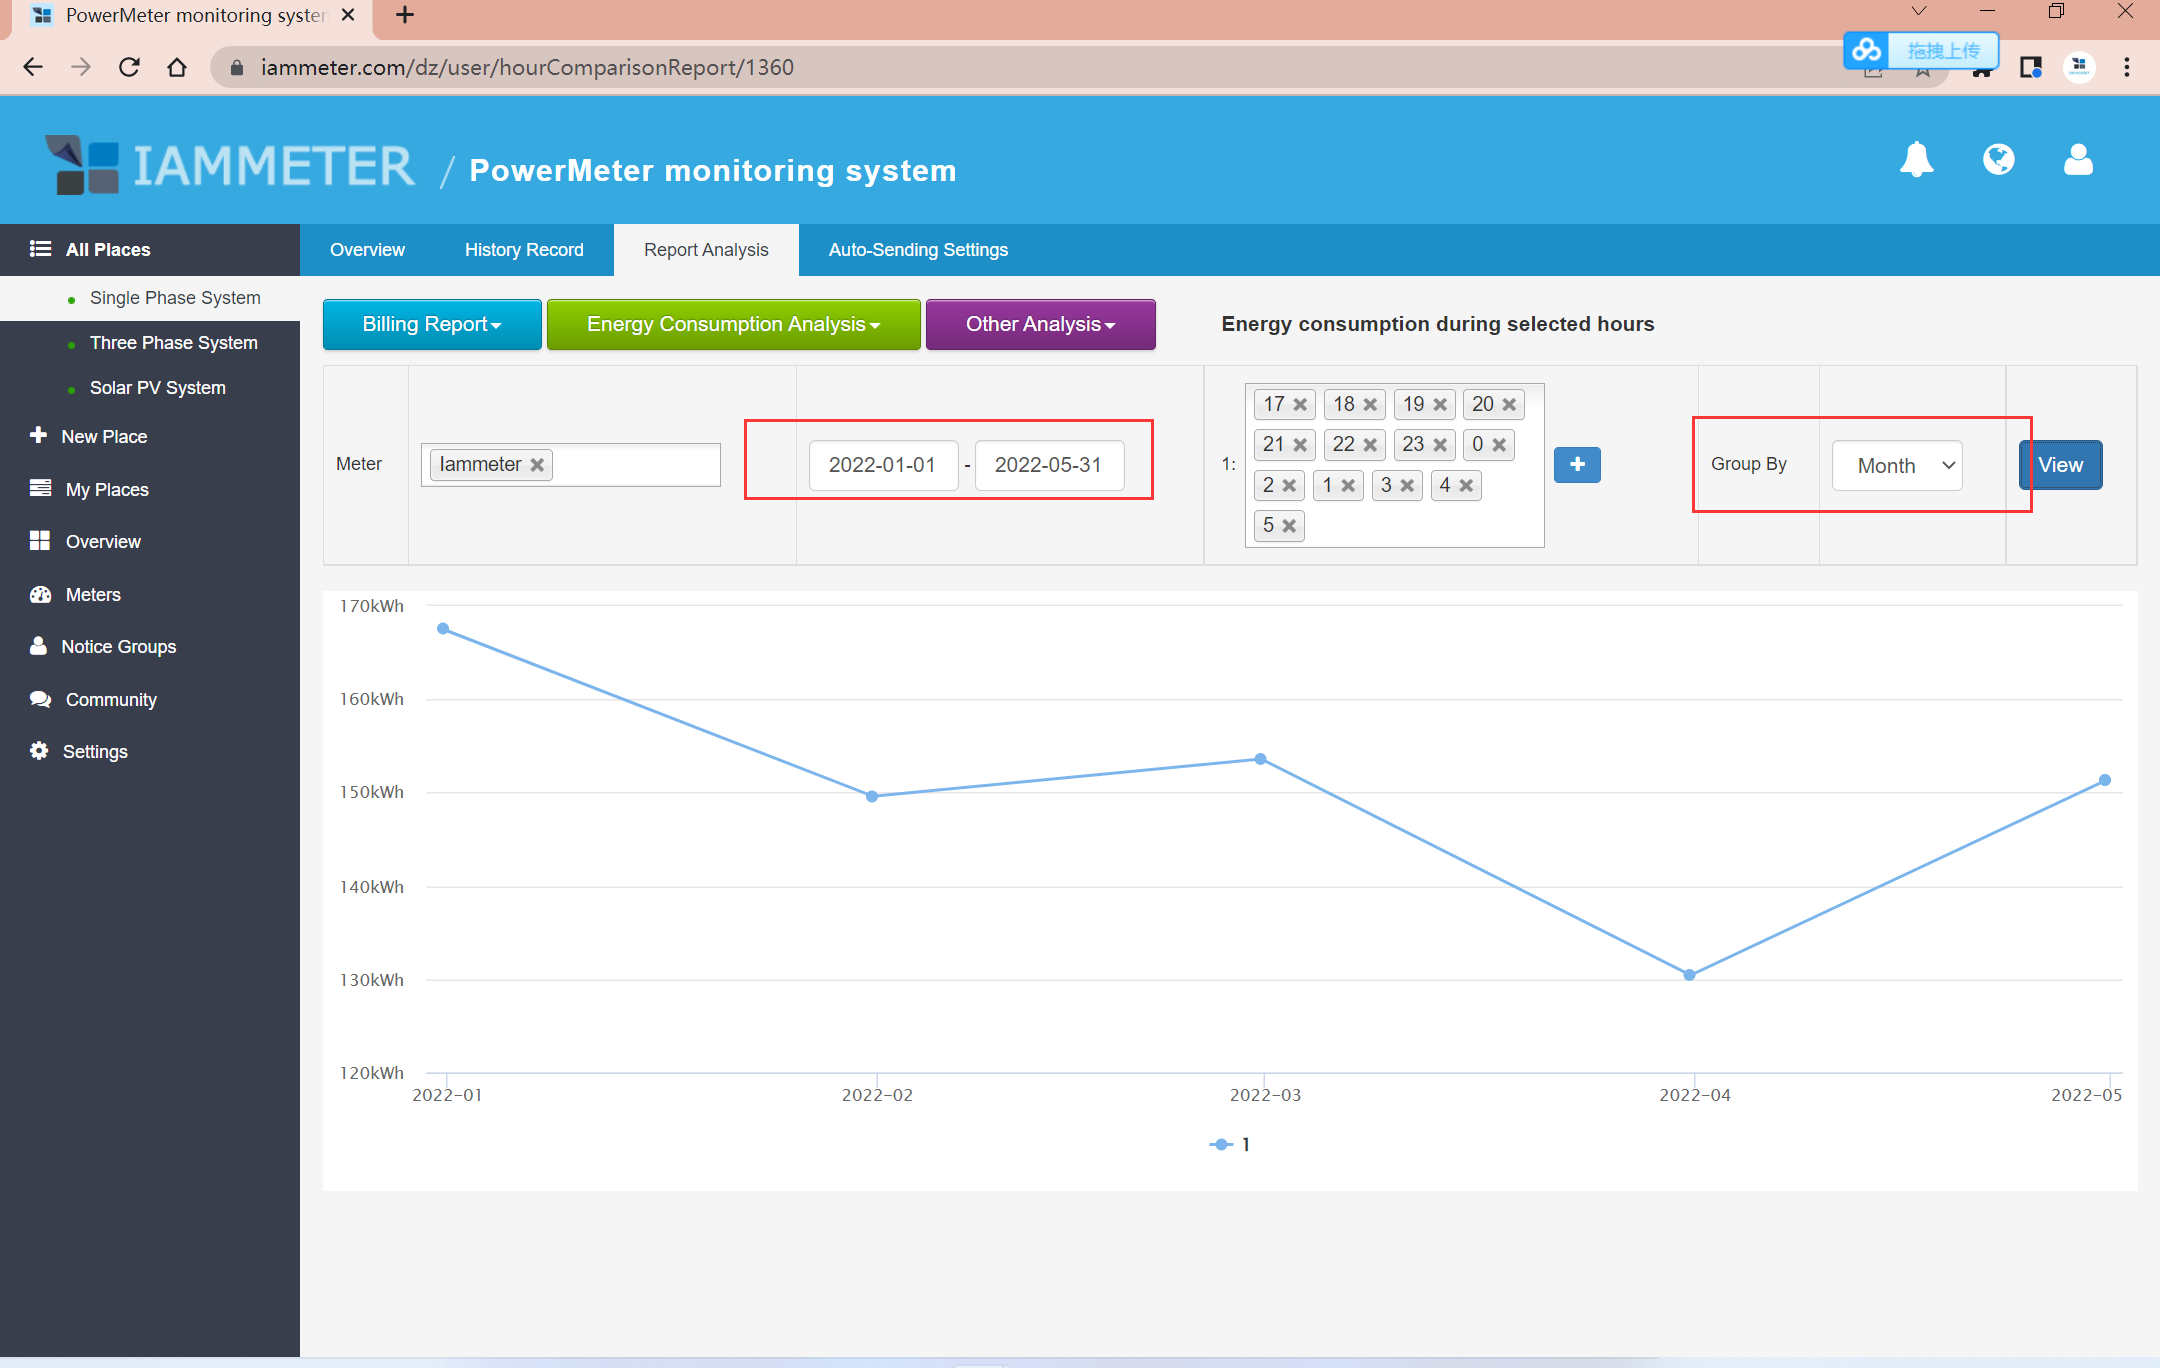
Task: Remove hour 17 from selected hours
Action: [1300, 405]
